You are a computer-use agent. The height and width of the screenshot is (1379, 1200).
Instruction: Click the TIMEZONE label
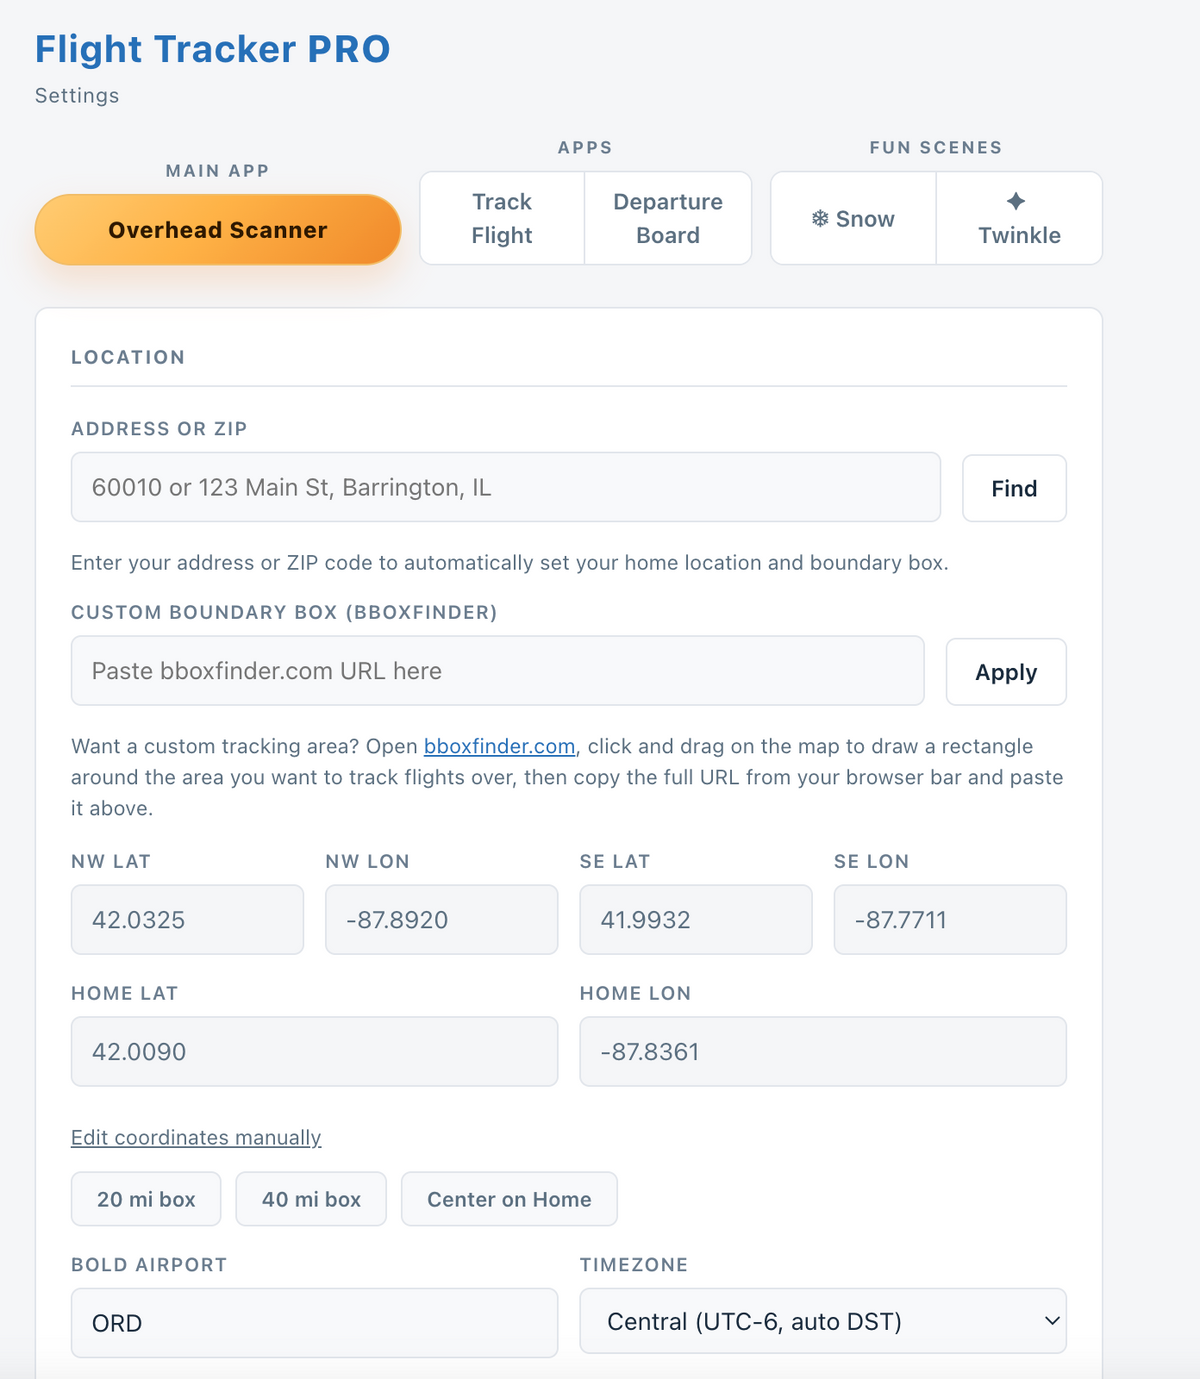point(634,1265)
